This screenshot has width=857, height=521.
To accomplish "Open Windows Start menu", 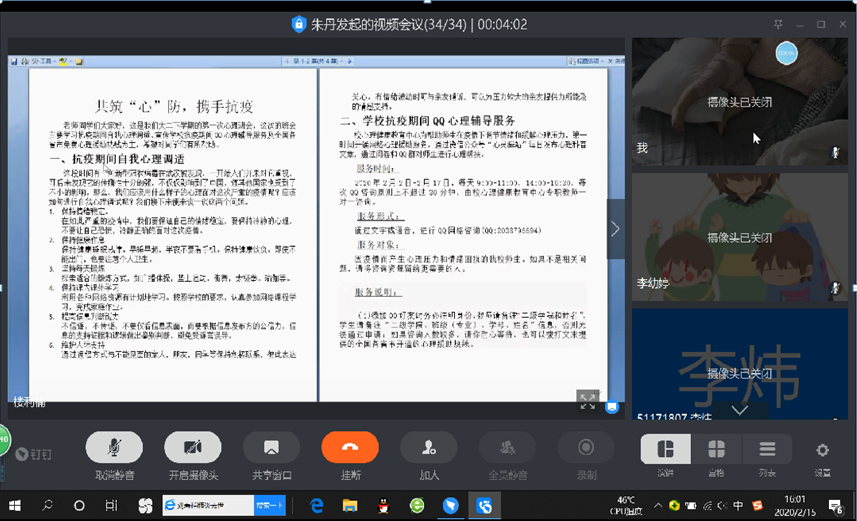I will pos(15,506).
